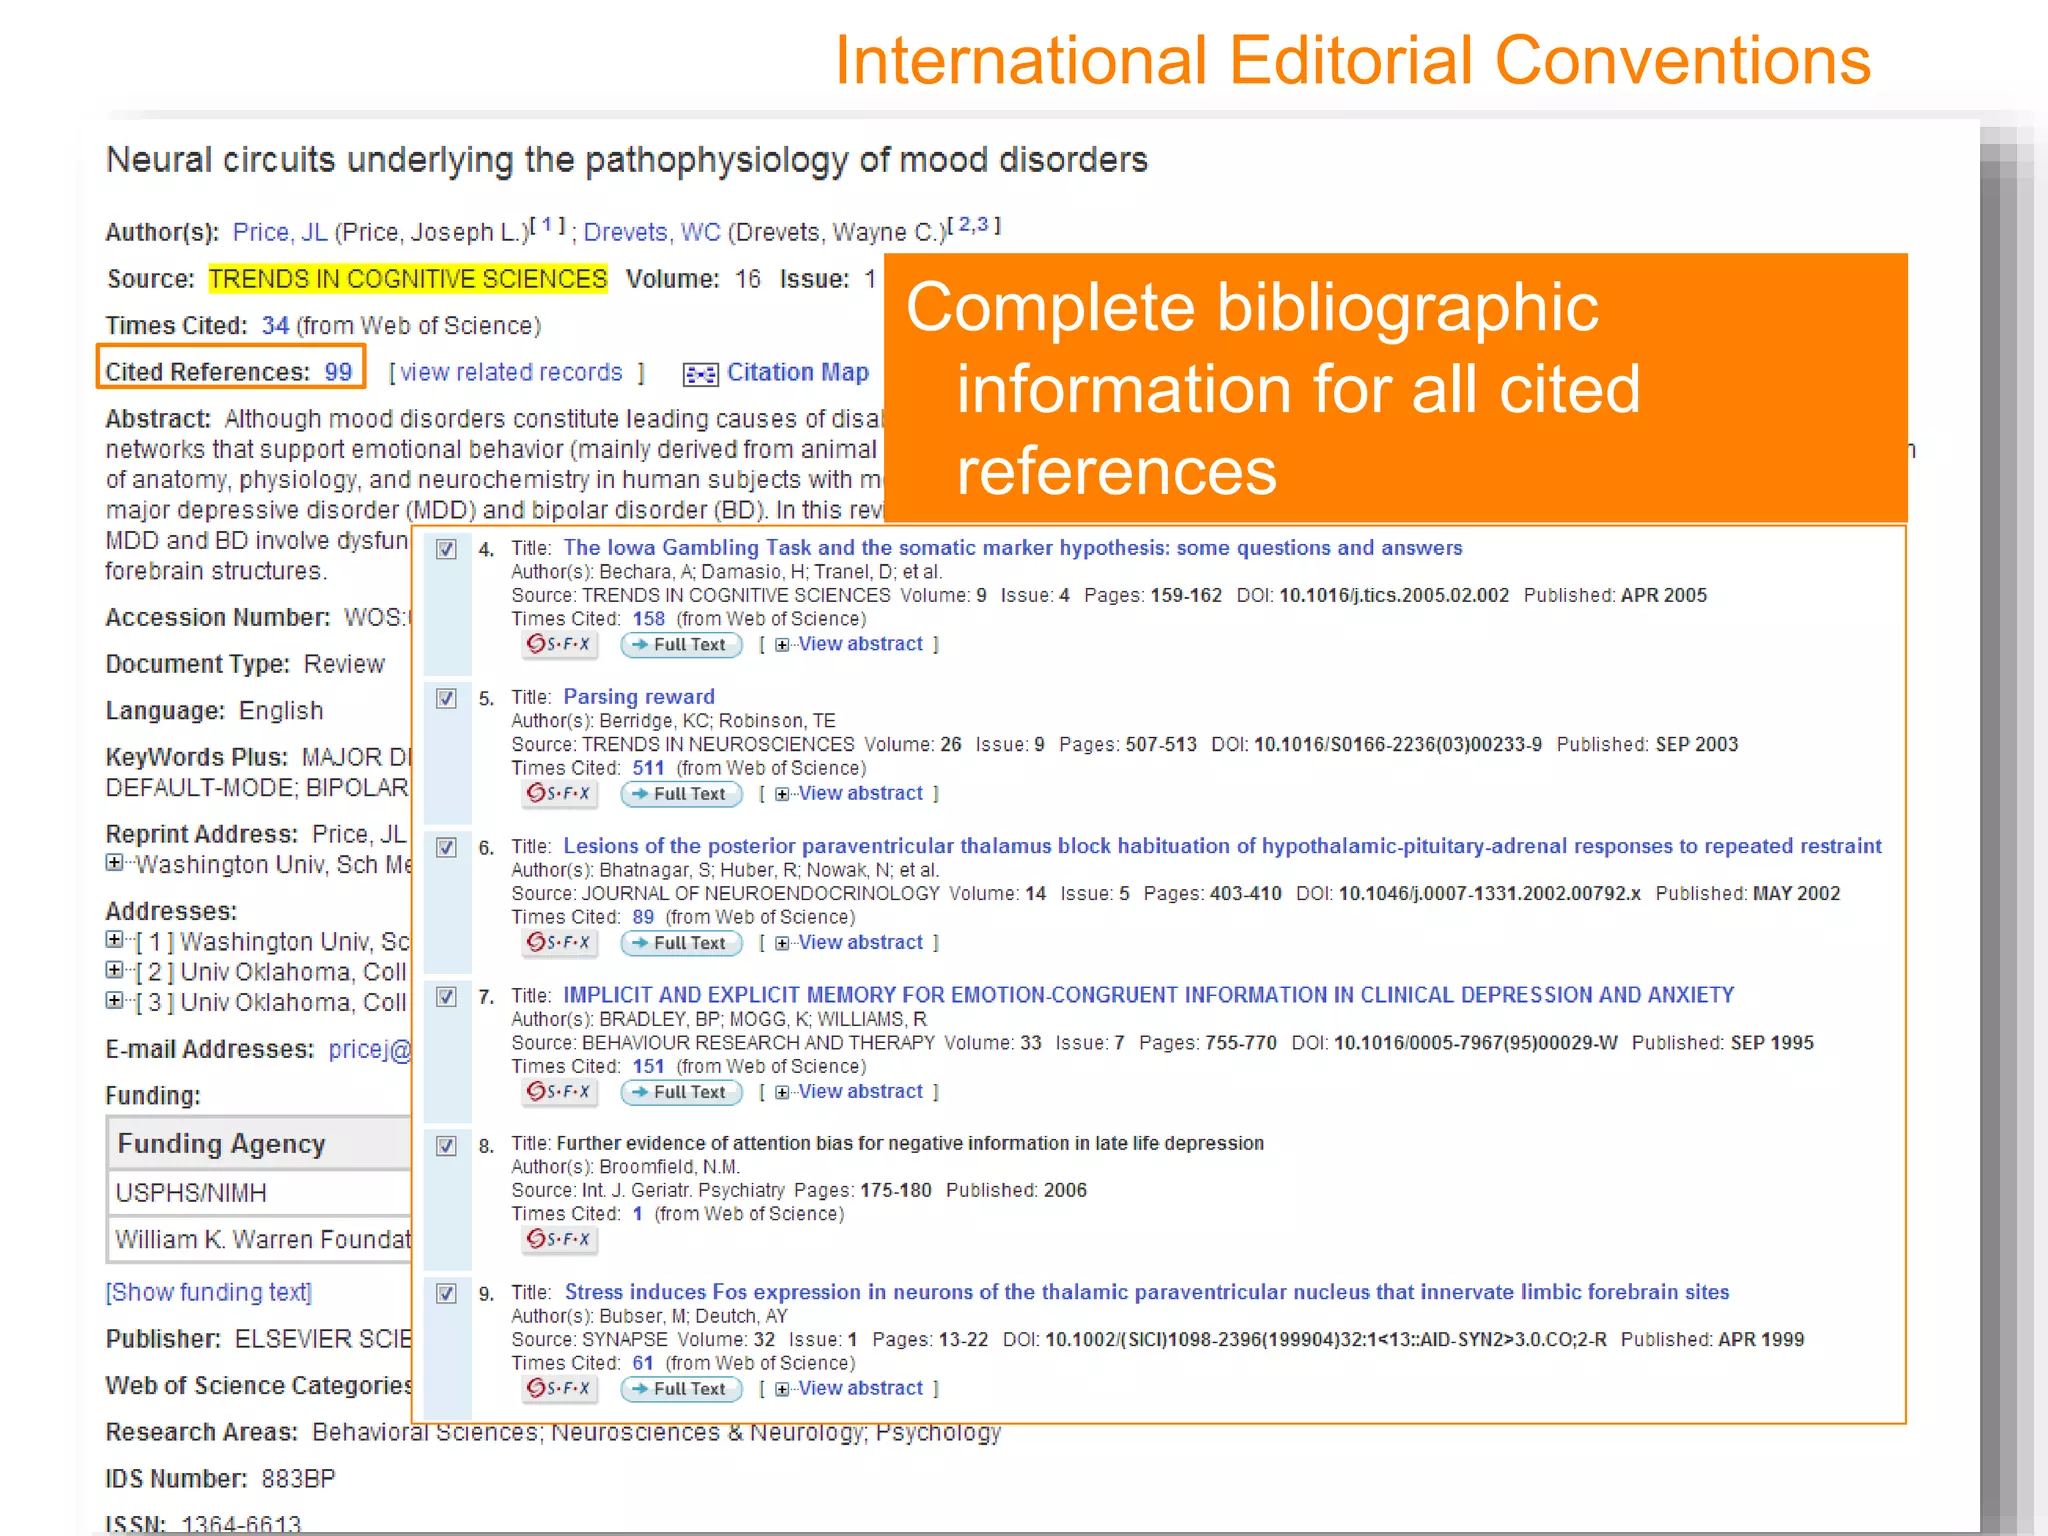Viewport: 2048px width, 1536px height.
Task: Click the pricej@ e-mail address link
Action: (369, 1049)
